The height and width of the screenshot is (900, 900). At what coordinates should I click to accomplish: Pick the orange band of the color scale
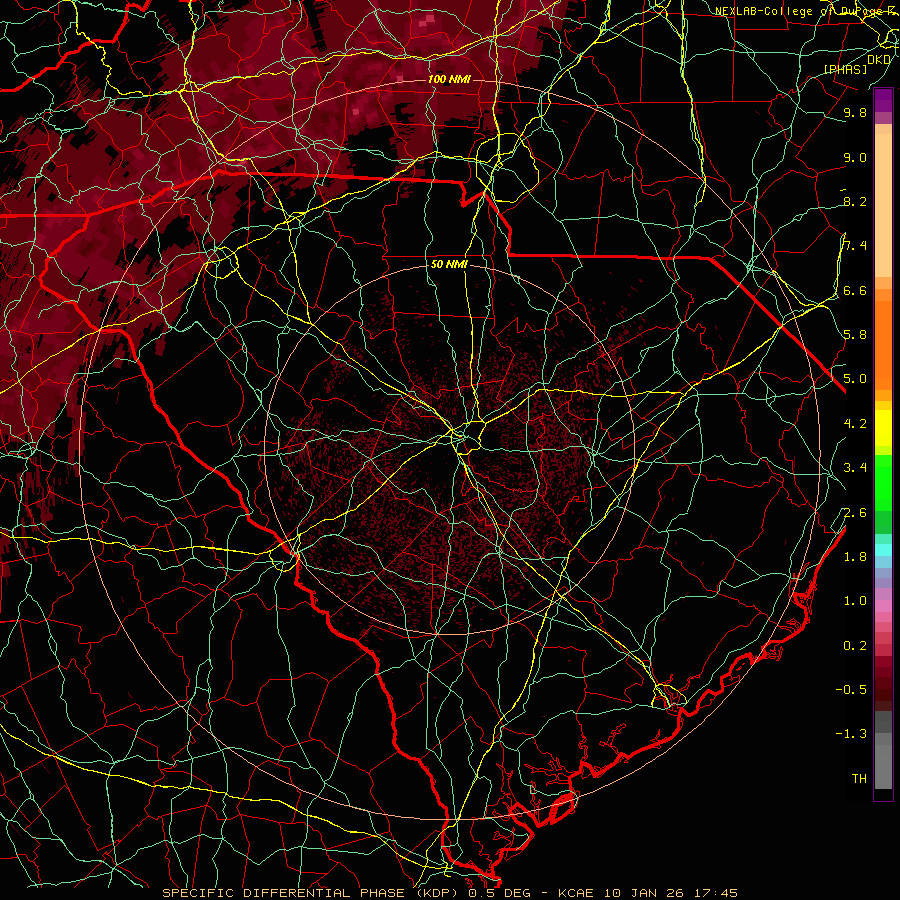click(x=883, y=344)
